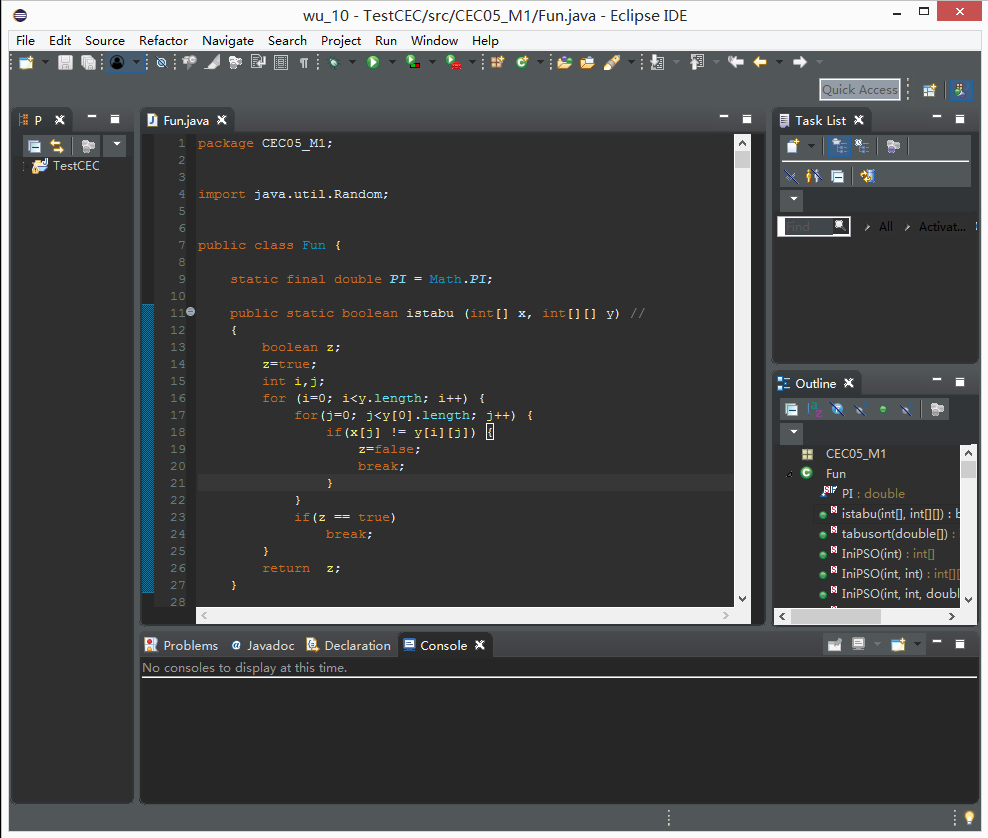988x838 pixels.
Task: Open the Run button dropdown arrow
Action: click(392, 62)
